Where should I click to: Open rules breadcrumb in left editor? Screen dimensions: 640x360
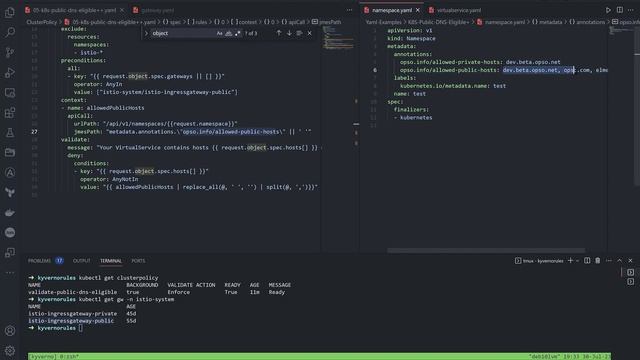[197, 22]
